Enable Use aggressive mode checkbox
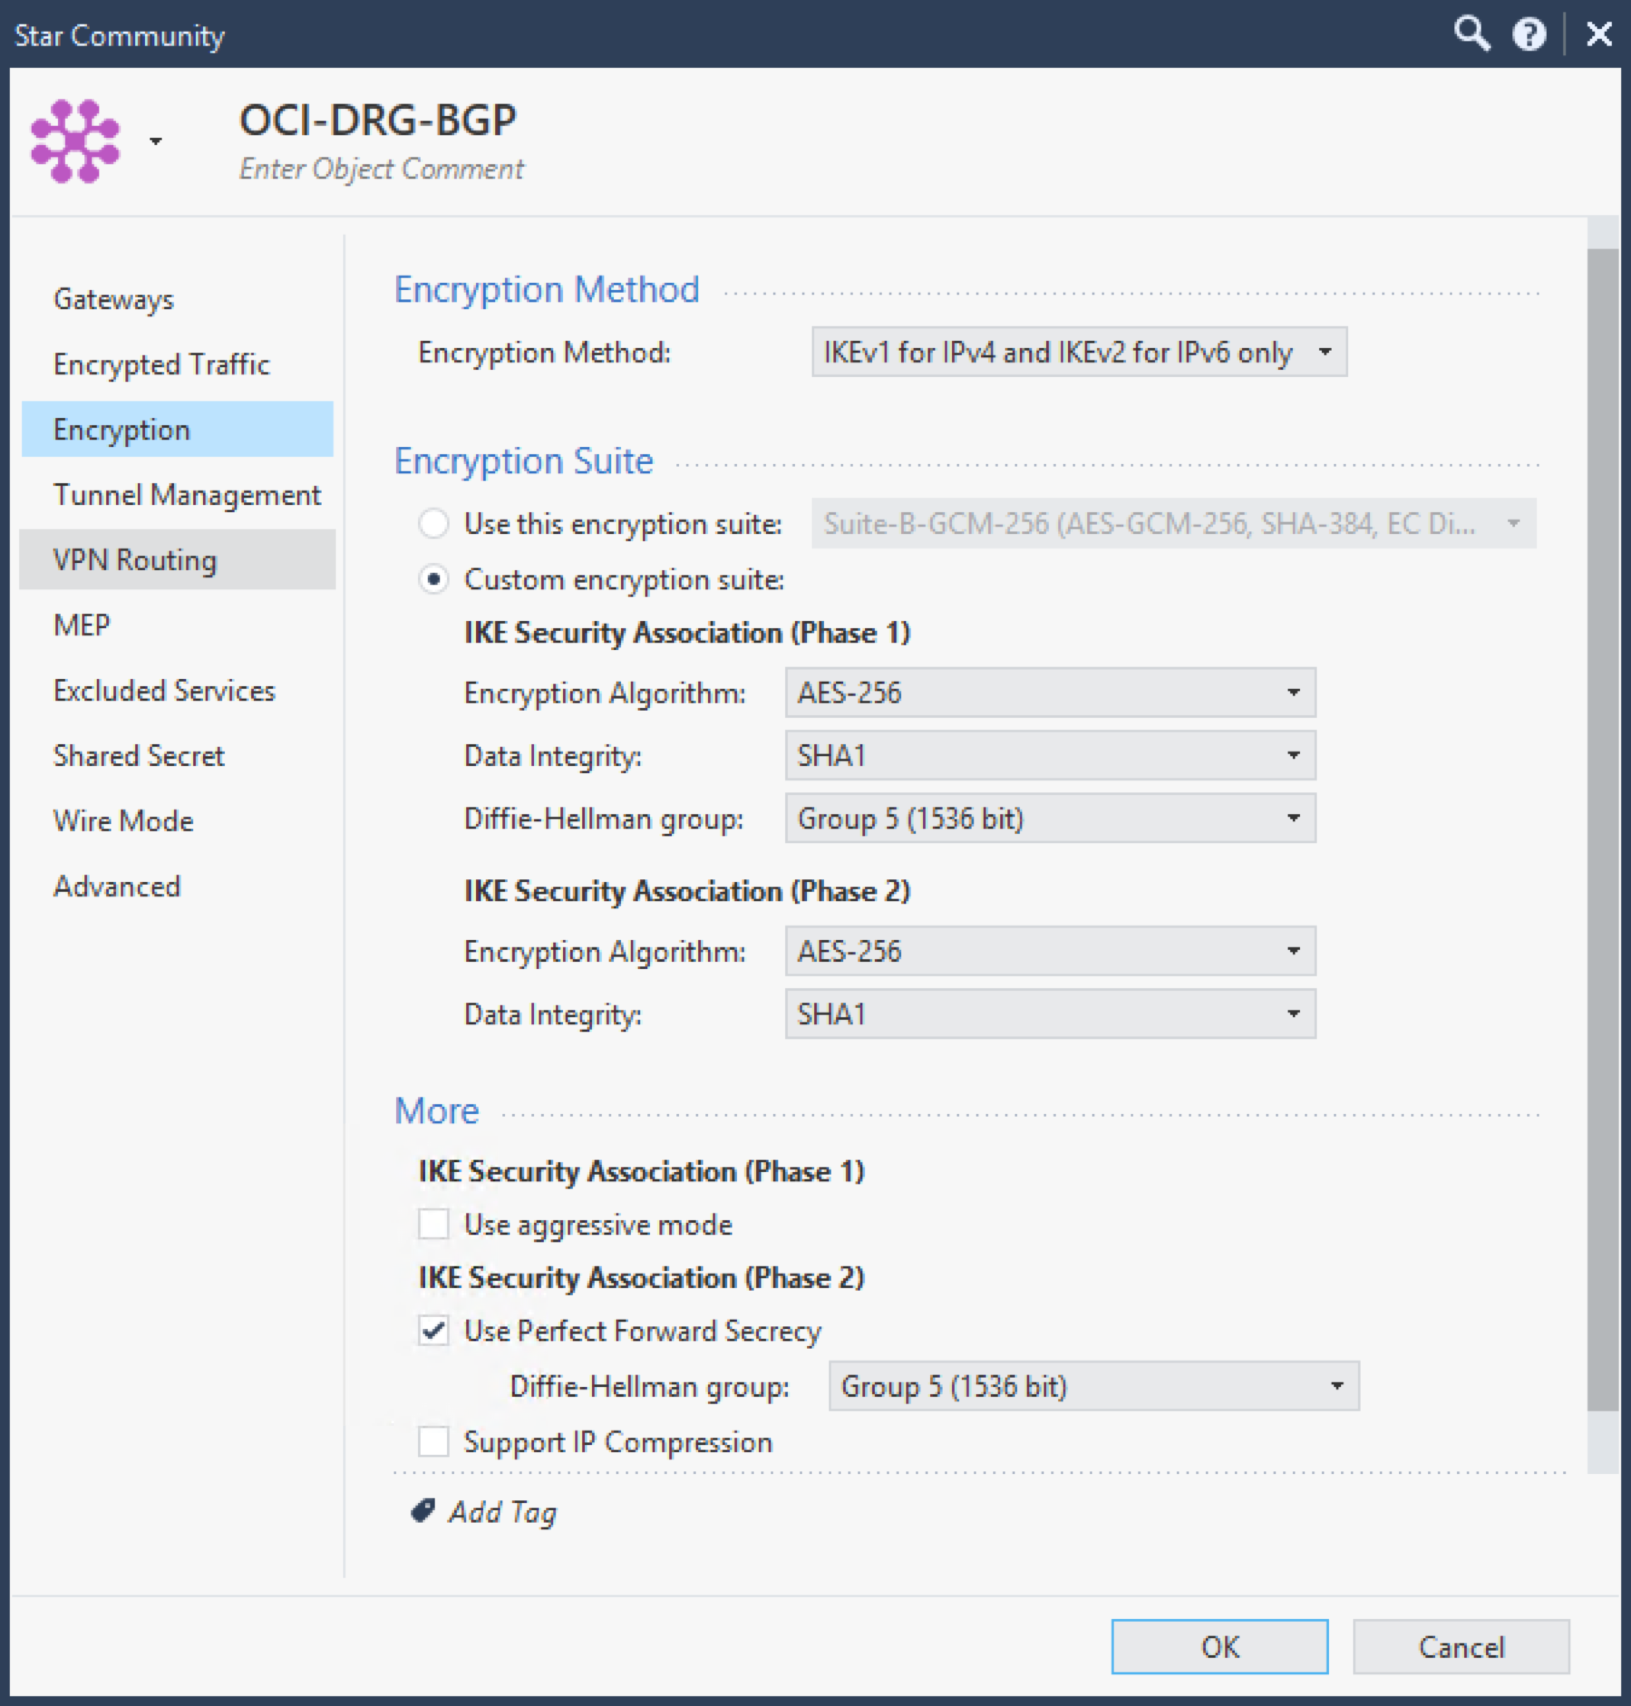The width and height of the screenshot is (1631, 1706). [x=434, y=1224]
